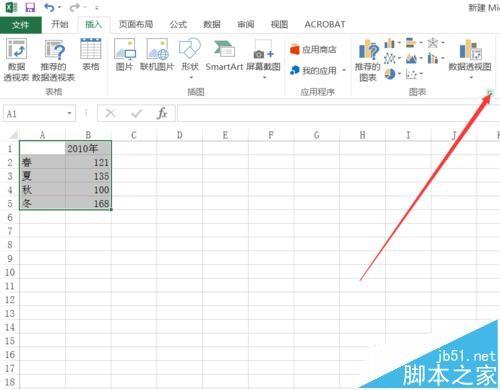Click the Excel application icon
500x390 pixels.
pyautogui.click(x=11, y=7)
